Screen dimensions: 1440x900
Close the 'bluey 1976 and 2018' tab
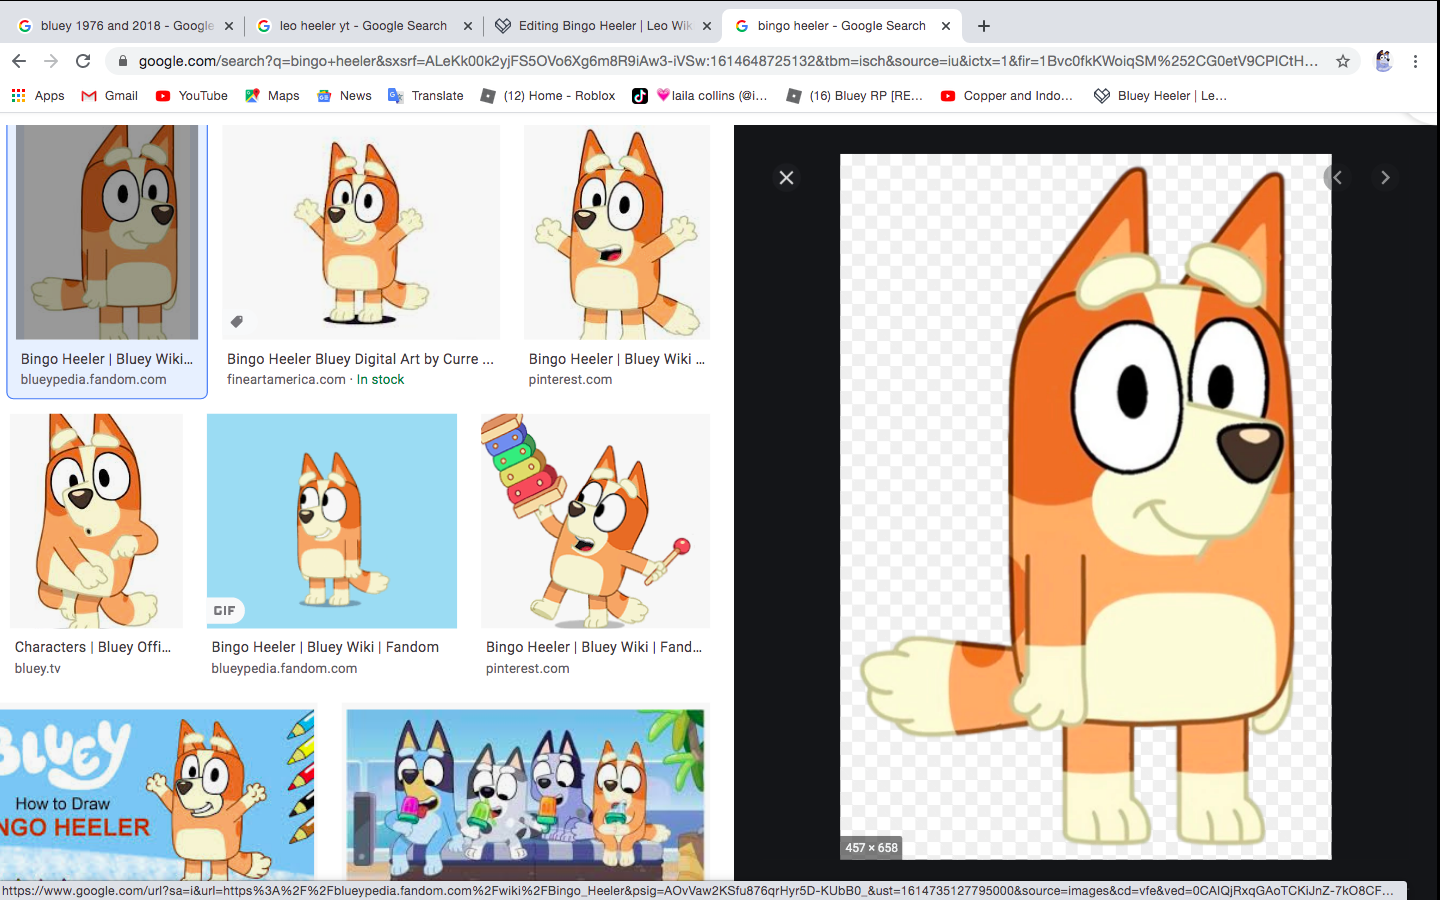[229, 26]
